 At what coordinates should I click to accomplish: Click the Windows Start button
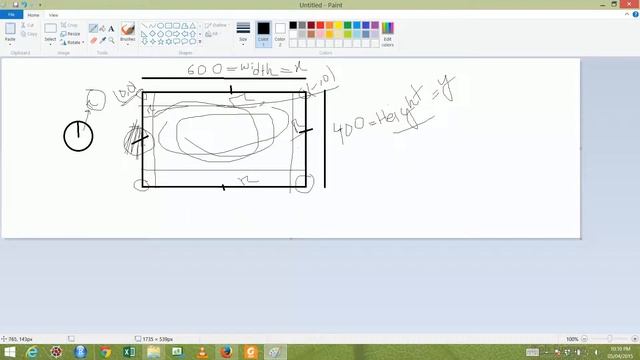(x=9, y=352)
